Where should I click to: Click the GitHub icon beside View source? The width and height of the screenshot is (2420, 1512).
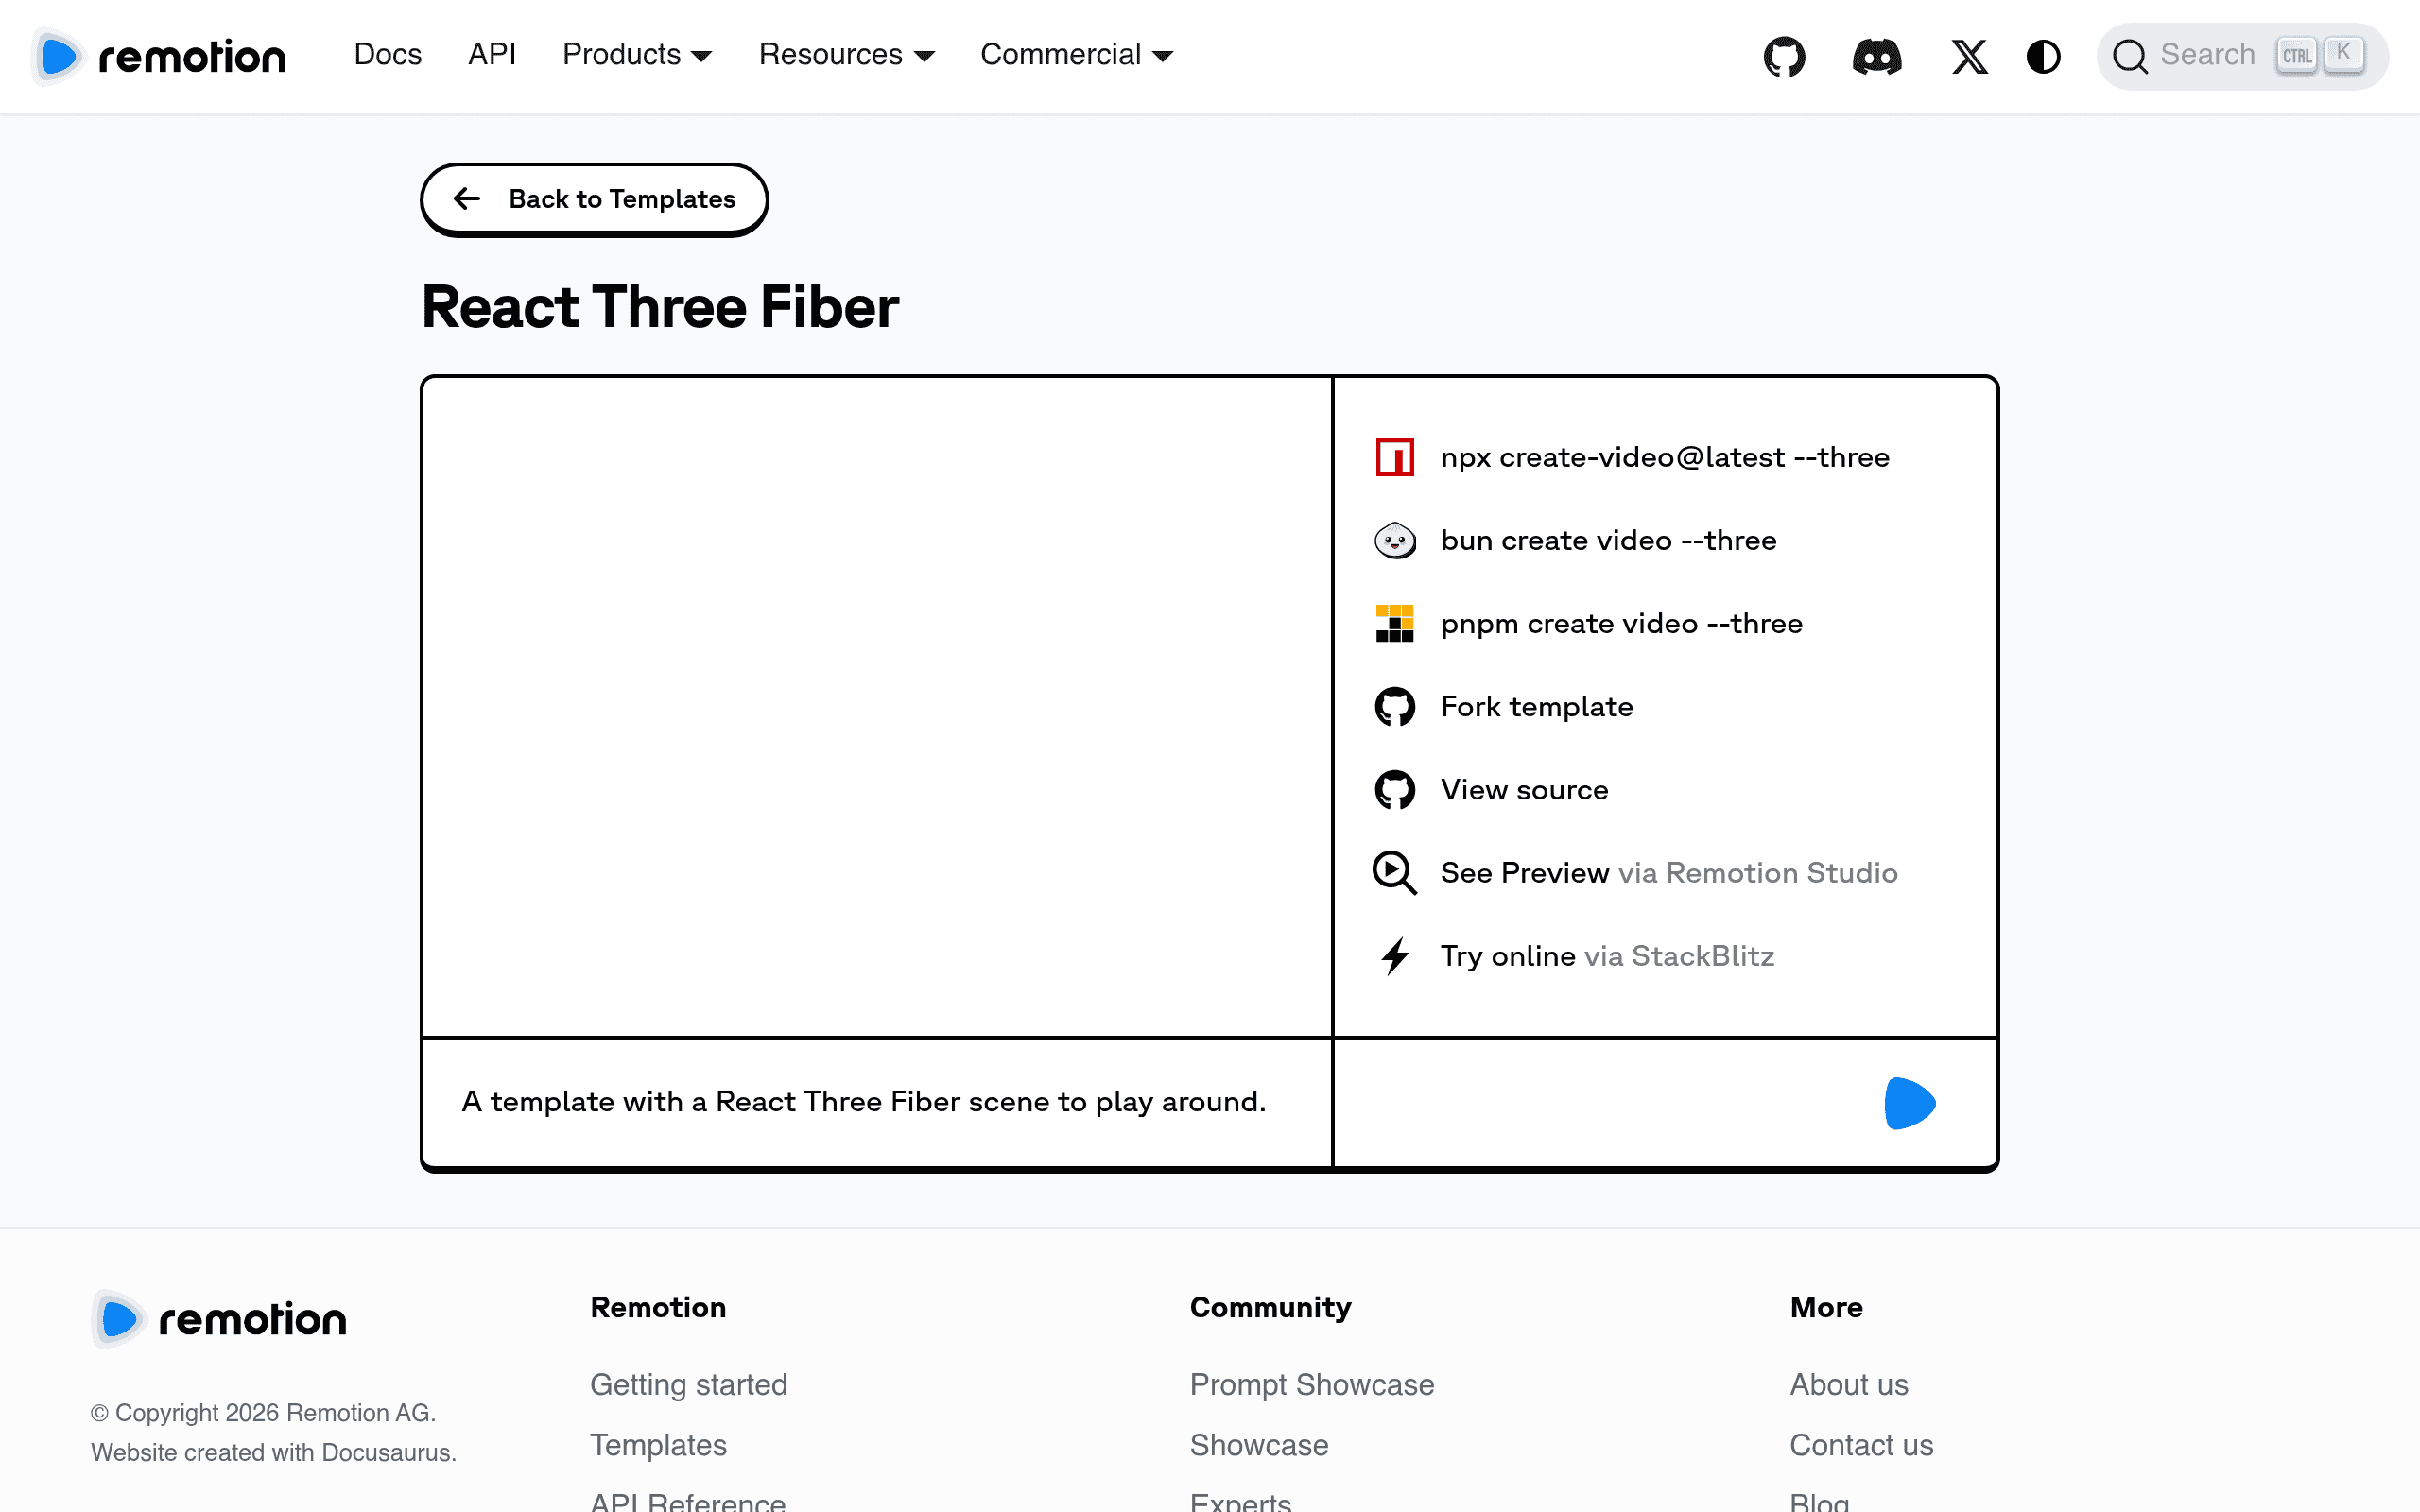click(1395, 789)
